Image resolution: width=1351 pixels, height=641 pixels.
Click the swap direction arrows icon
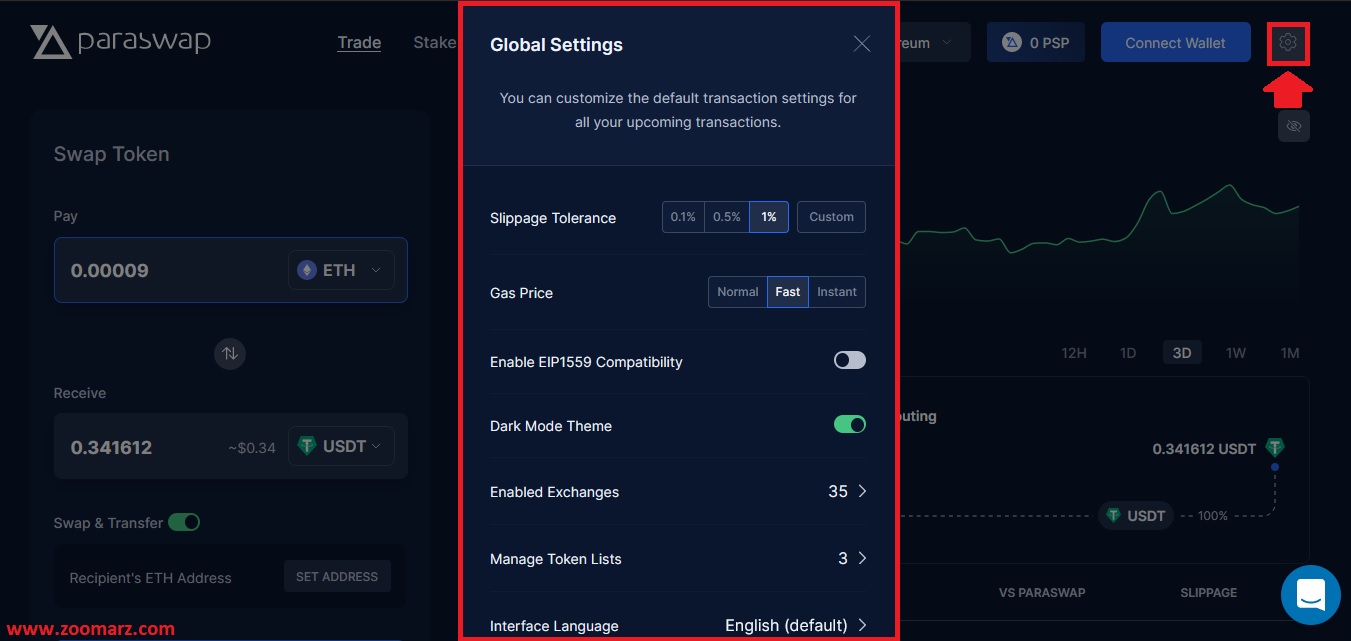(x=230, y=353)
